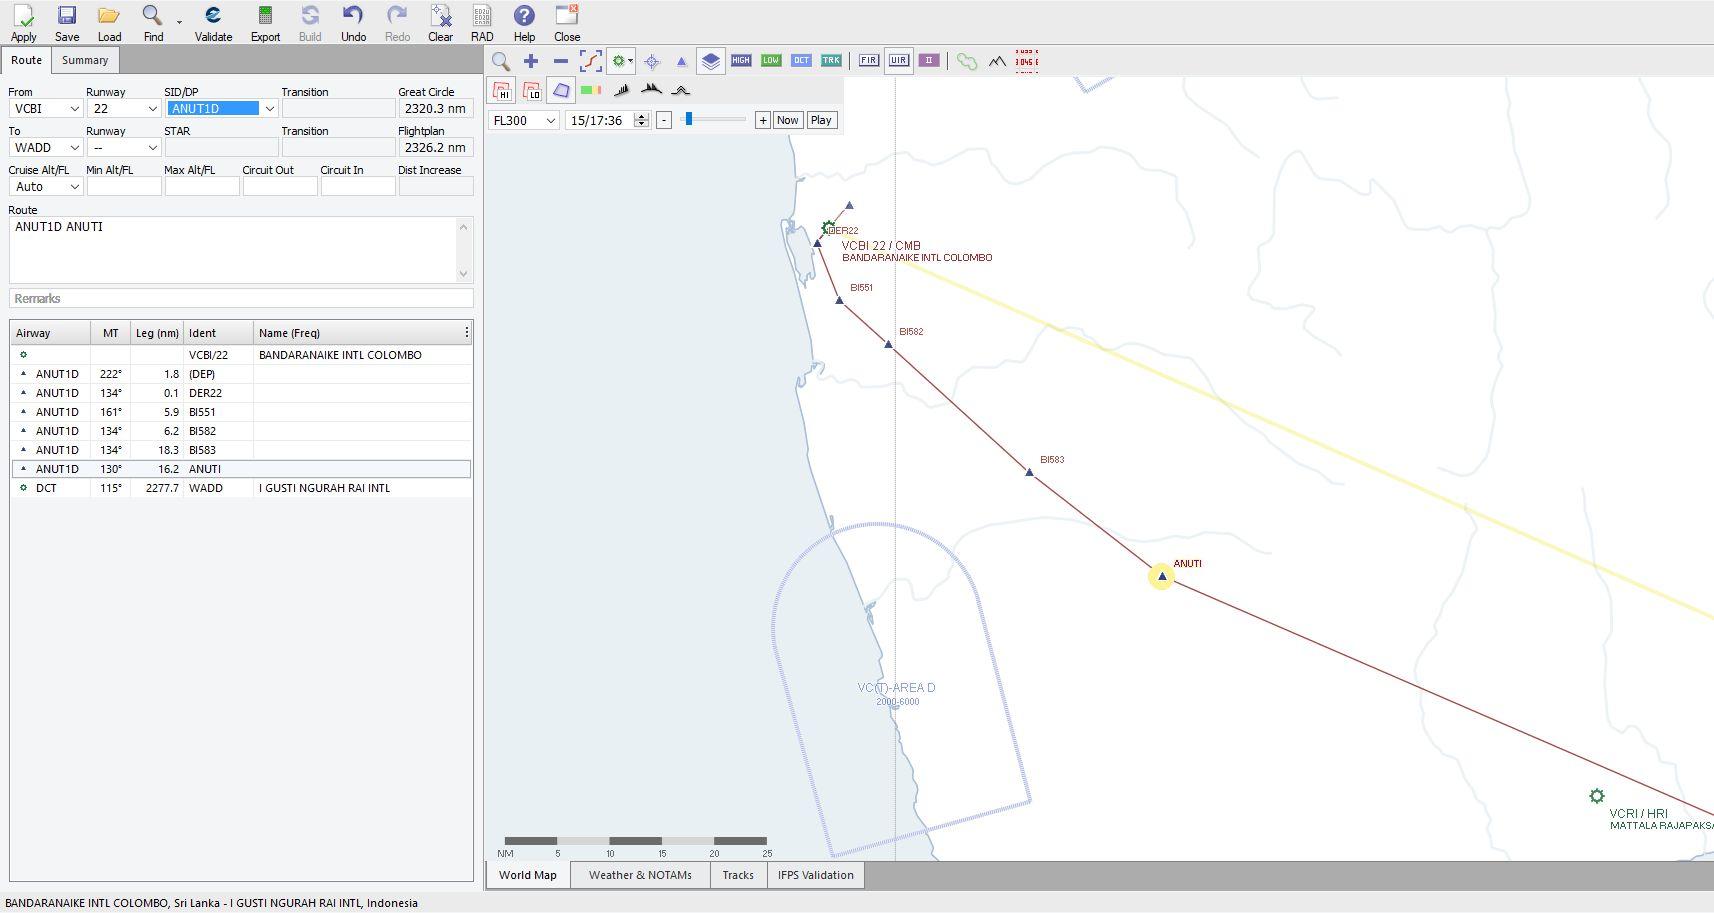This screenshot has height=913, width=1714.
Task: Click the terrain mountain outline icon
Action: click(x=997, y=61)
